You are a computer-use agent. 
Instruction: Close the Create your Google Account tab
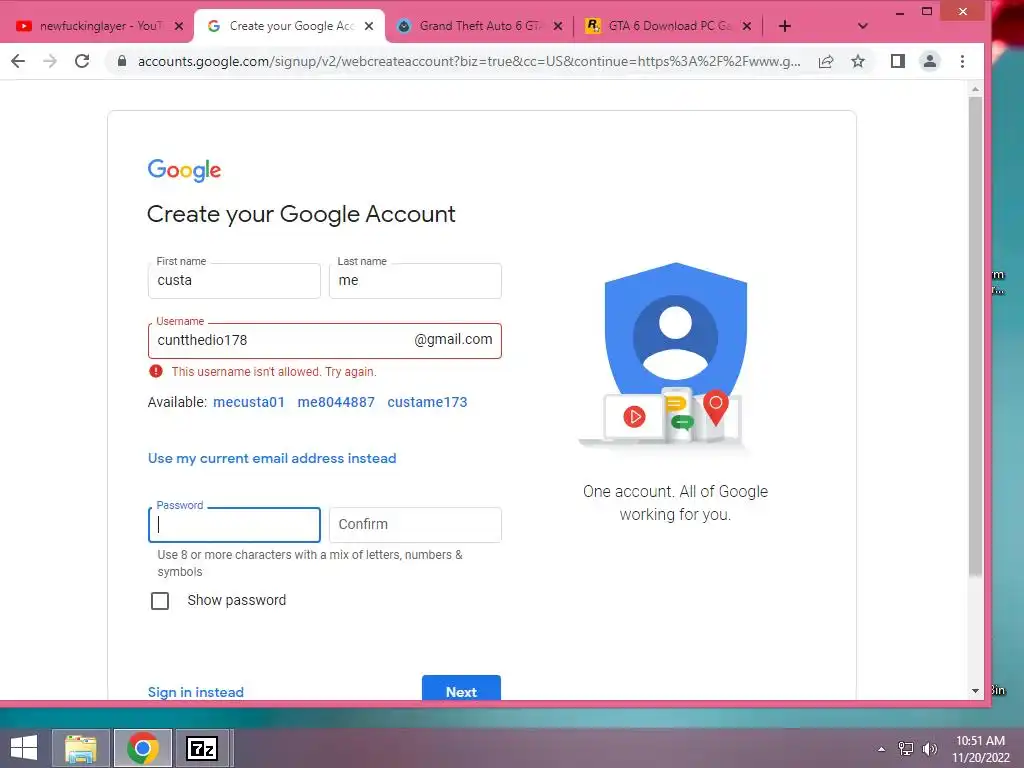pyautogui.click(x=369, y=26)
